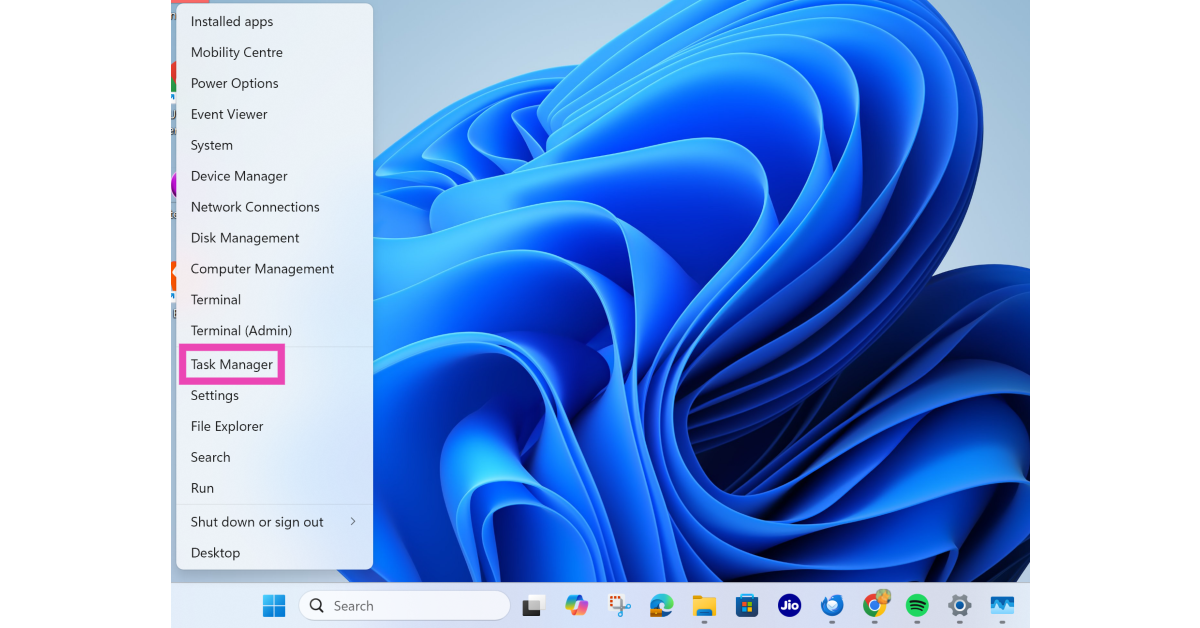Viewport: 1200px width, 628px height.
Task: Open Google Chrome from the taskbar
Action: point(875,606)
